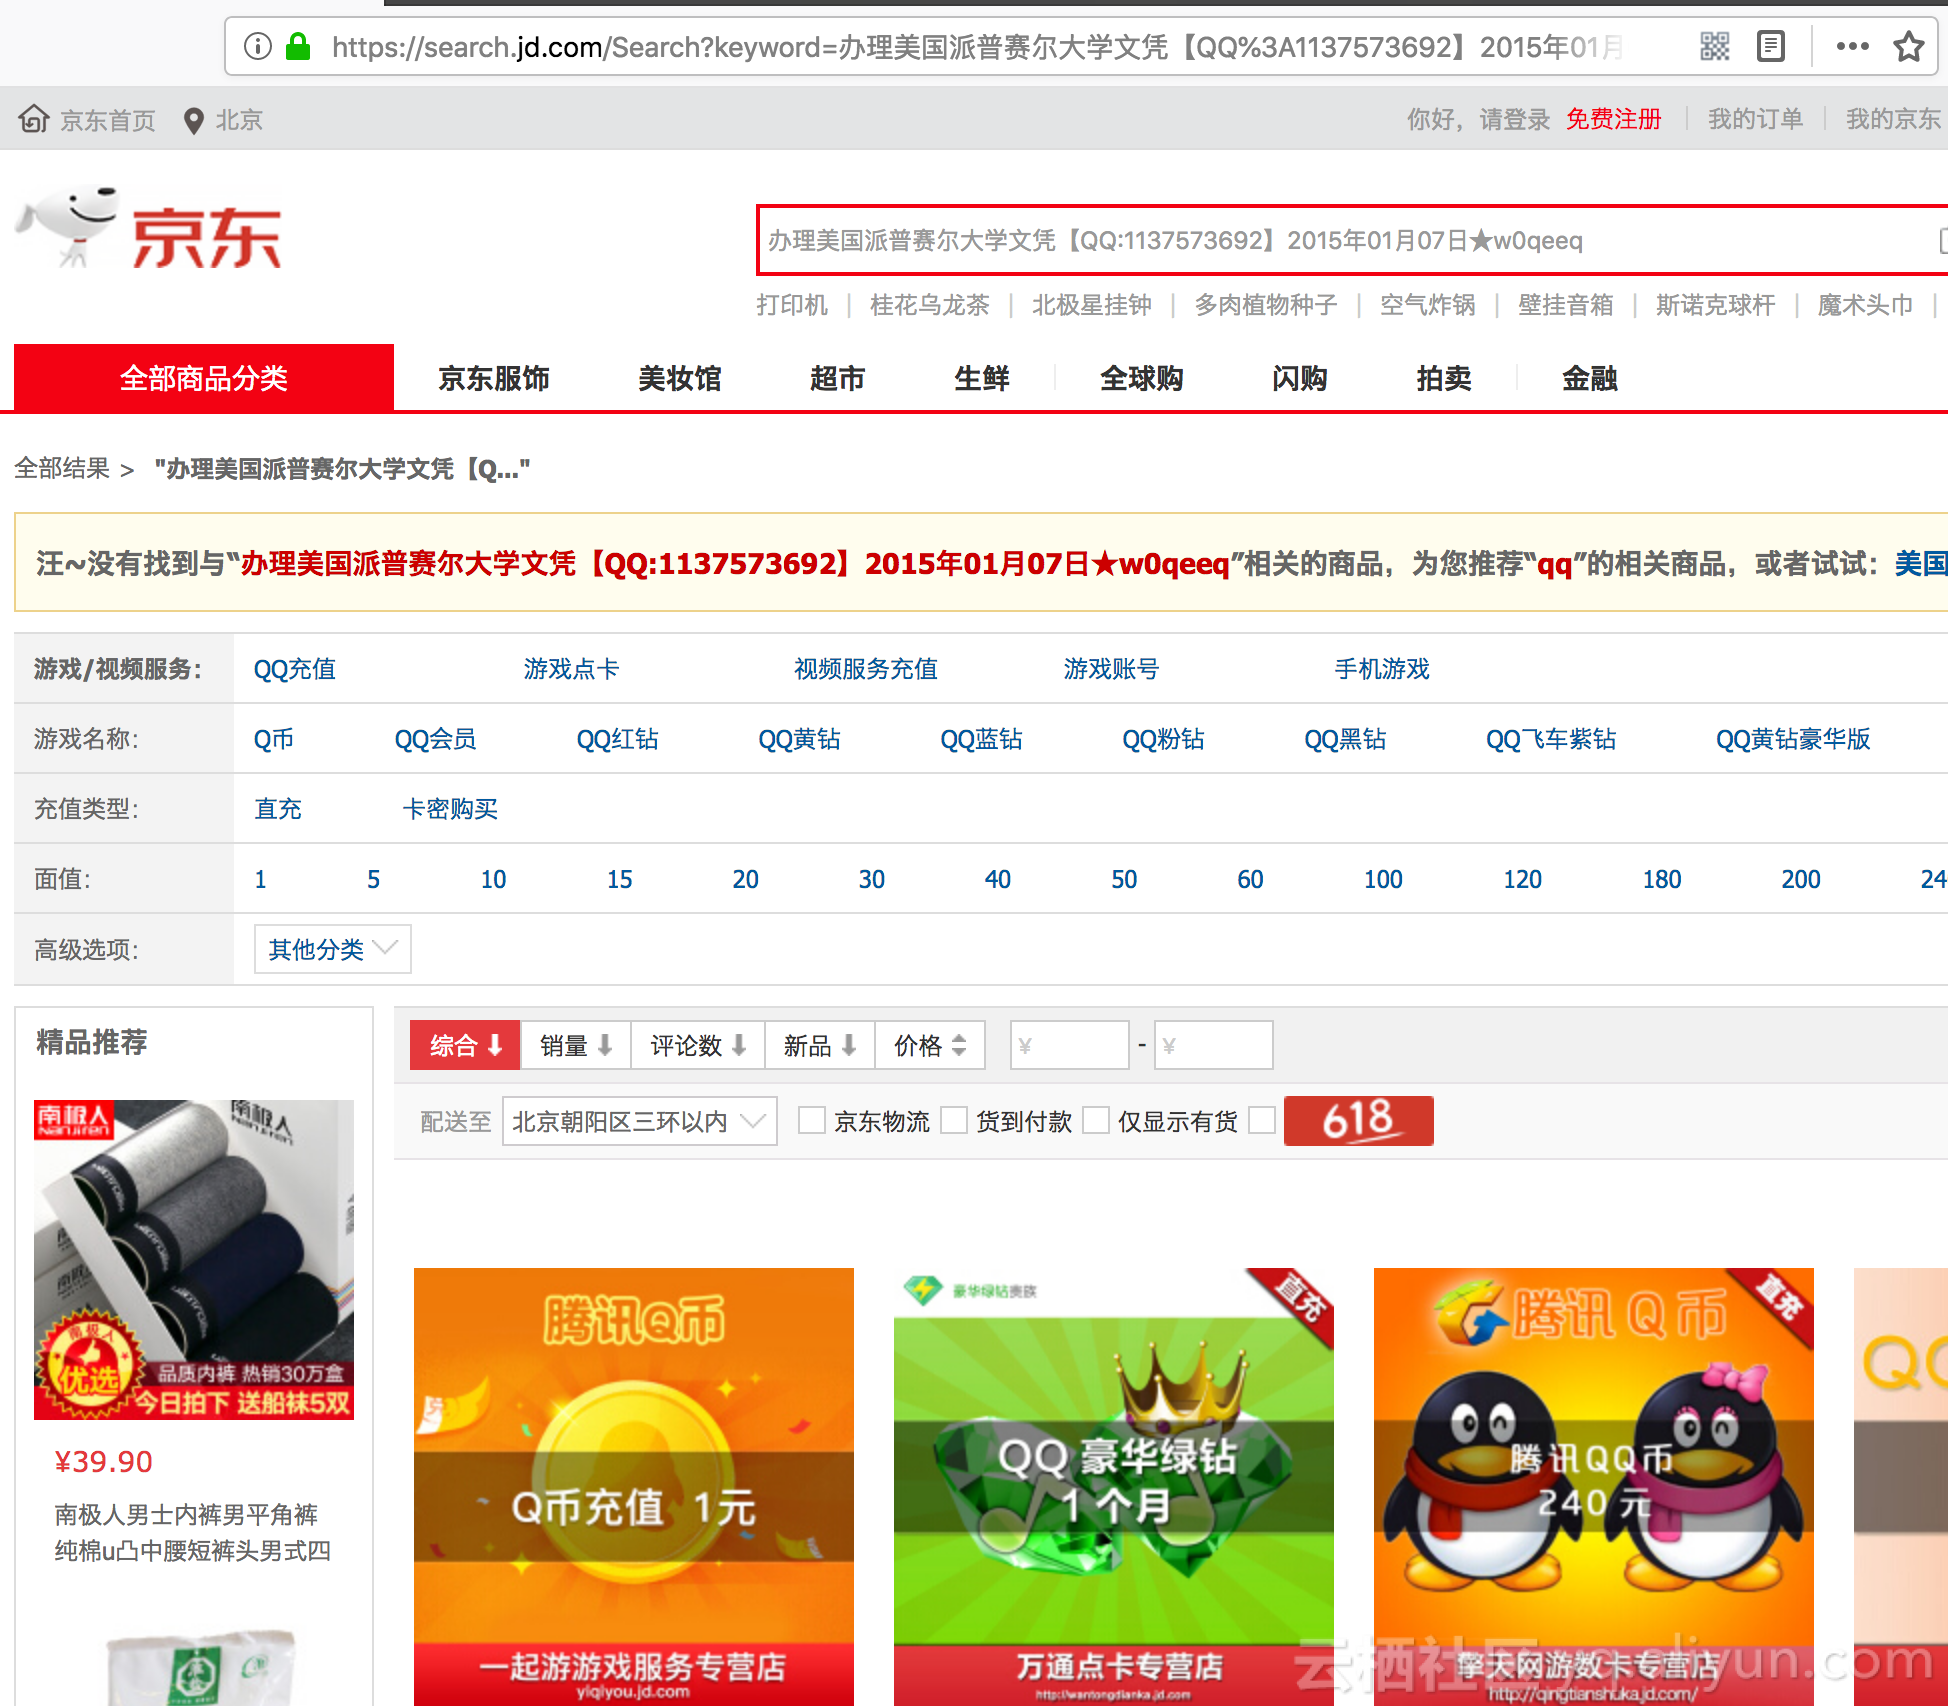The height and width of the screenshot is (1706, 1948).
Task: Click the location pin icon for 北京
Action: pos(194,120)
